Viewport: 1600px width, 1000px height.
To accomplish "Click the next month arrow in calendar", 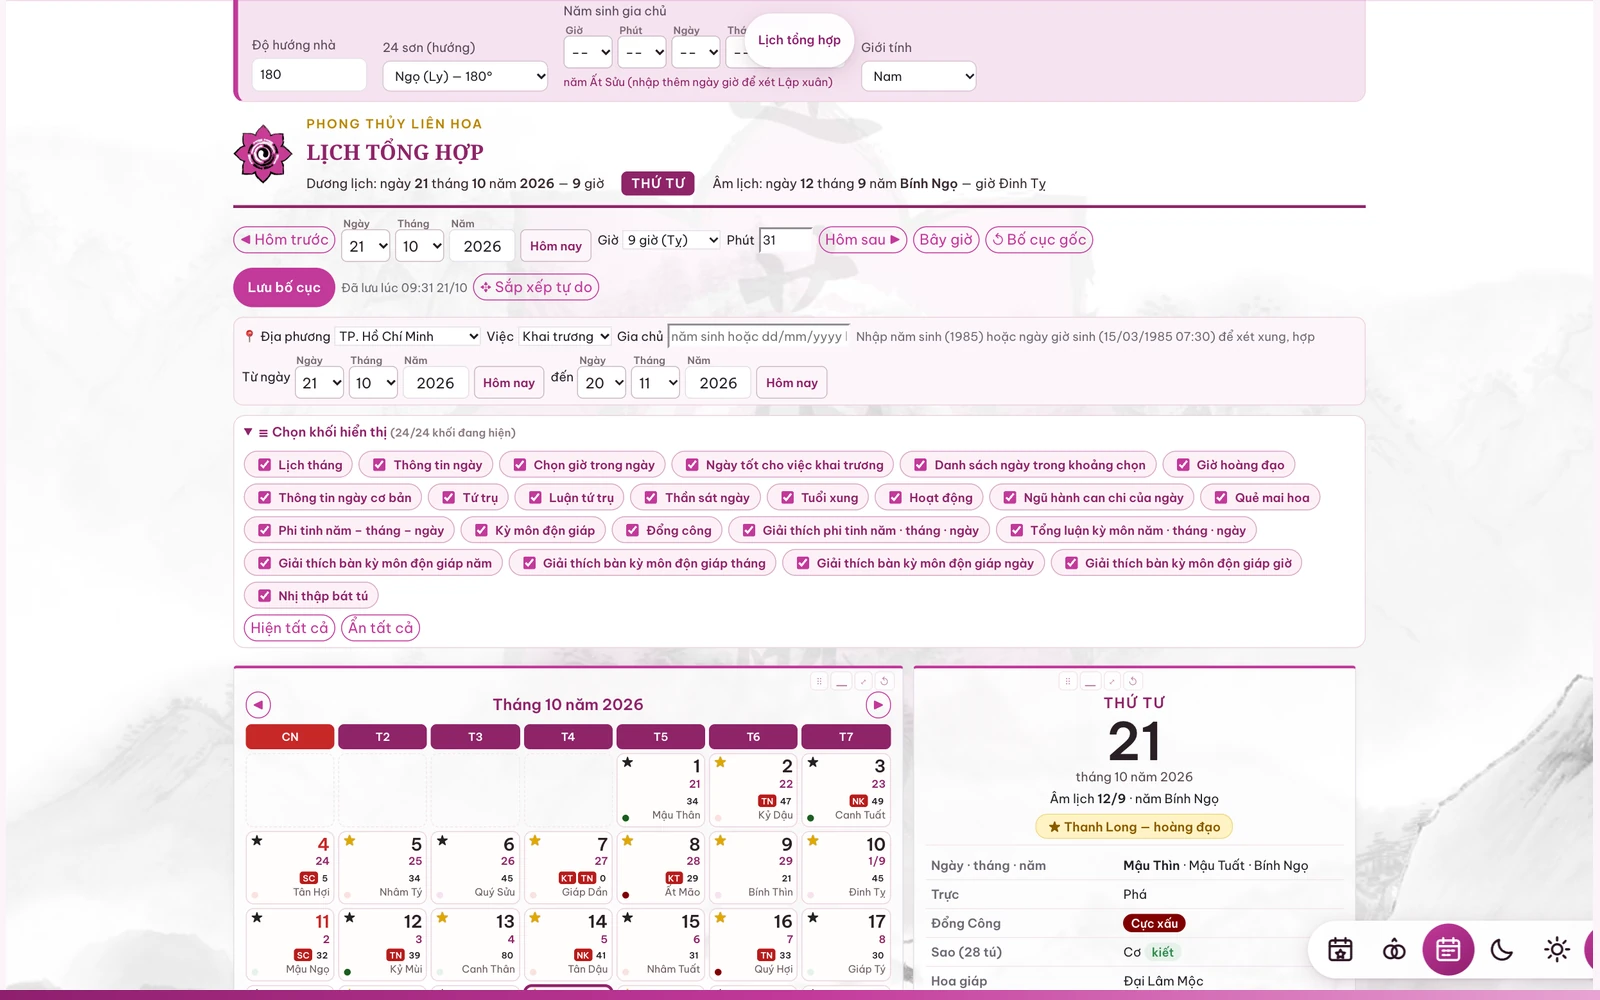I will click(878, 705).
